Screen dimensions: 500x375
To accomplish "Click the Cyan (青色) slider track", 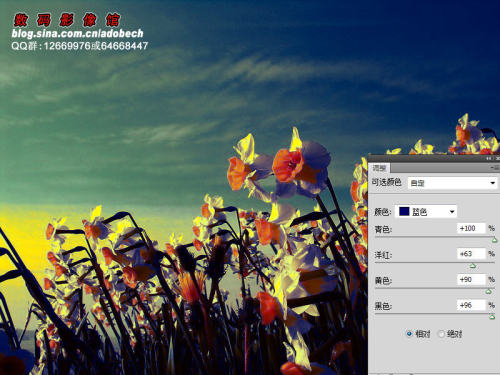I will [x=435, y=237].
